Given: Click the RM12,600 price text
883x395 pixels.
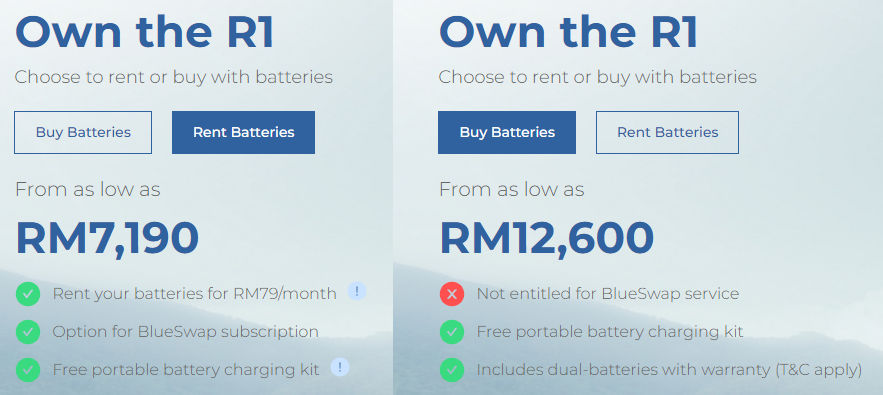Looking at the screenshot, I should pos(546,239).
